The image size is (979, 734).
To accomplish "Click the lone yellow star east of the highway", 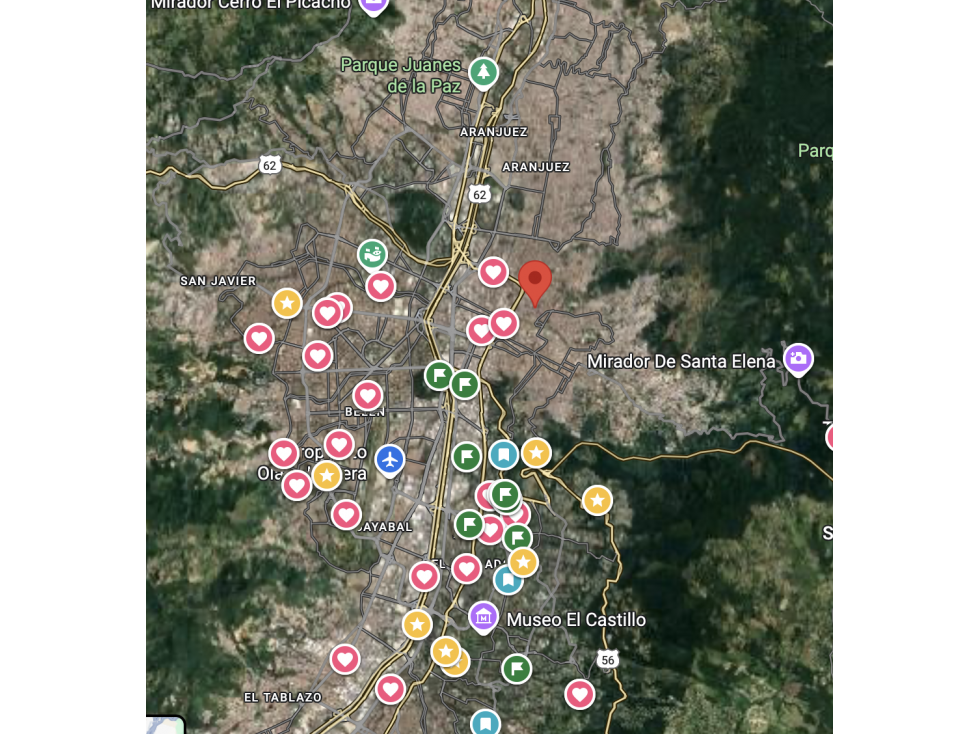I will click(x=598, y=500).
